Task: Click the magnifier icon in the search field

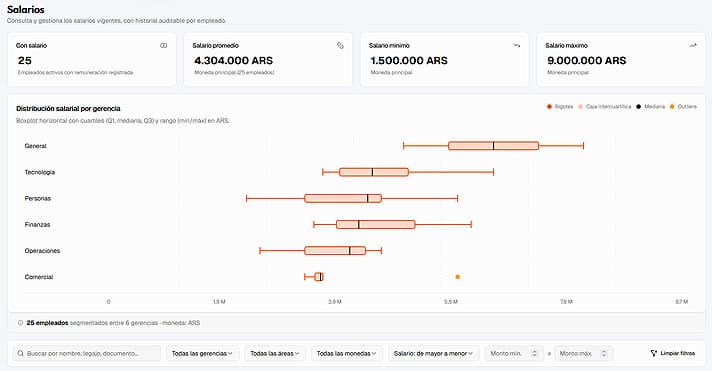Action: click(20, 353)
